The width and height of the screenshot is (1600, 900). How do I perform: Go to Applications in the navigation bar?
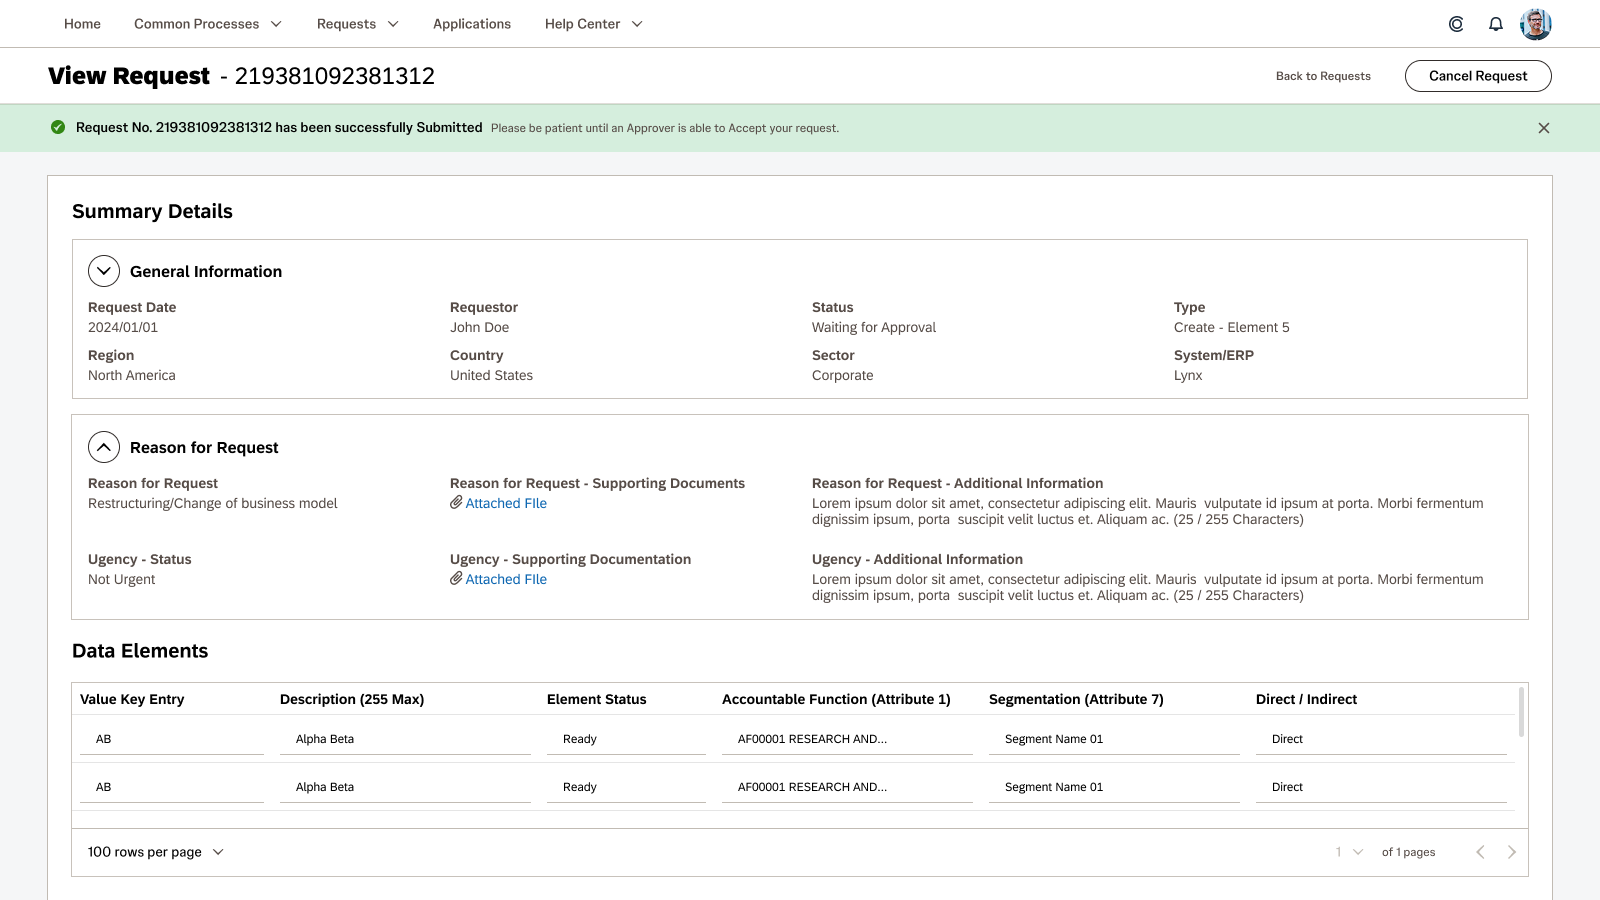(472, 24)
